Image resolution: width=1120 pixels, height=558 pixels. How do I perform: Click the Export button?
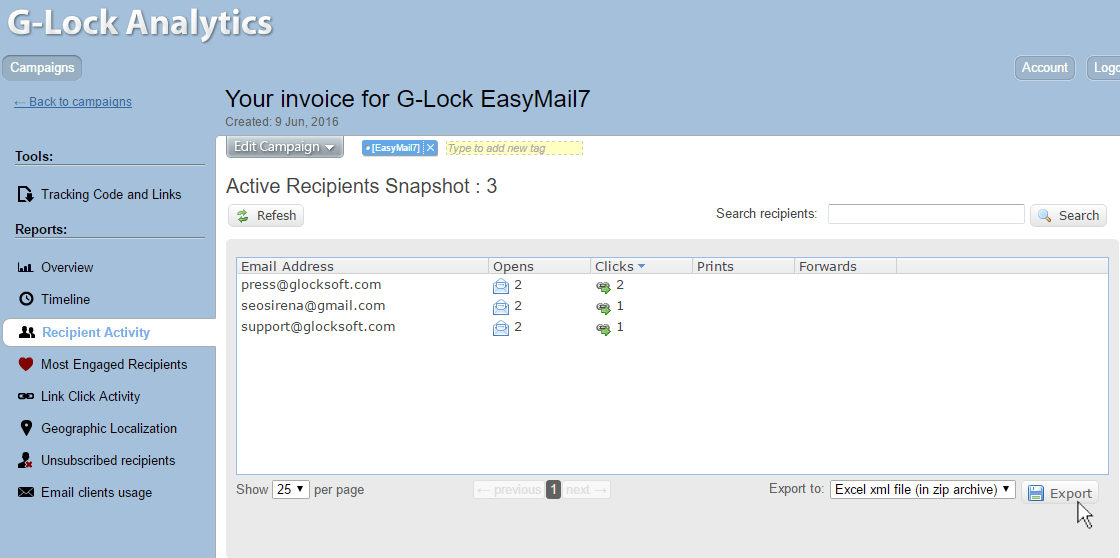(x=1059, y=493)
